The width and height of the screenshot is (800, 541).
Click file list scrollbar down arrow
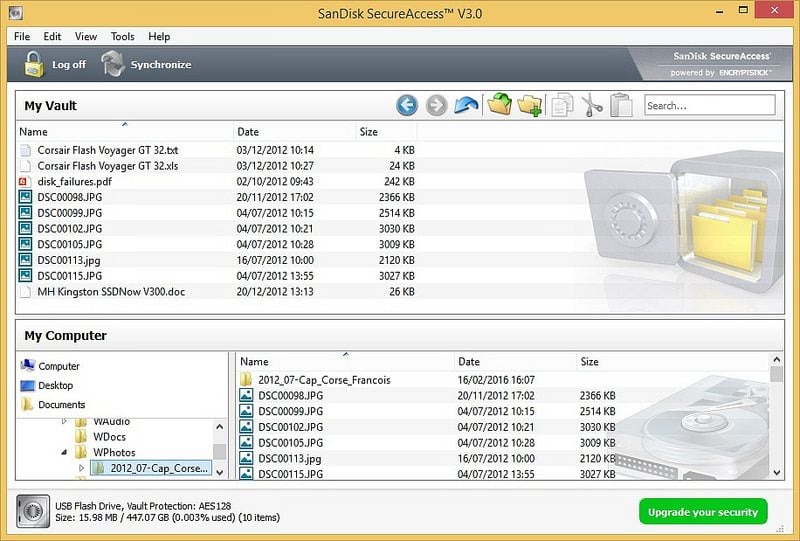[x=777, y=473]
